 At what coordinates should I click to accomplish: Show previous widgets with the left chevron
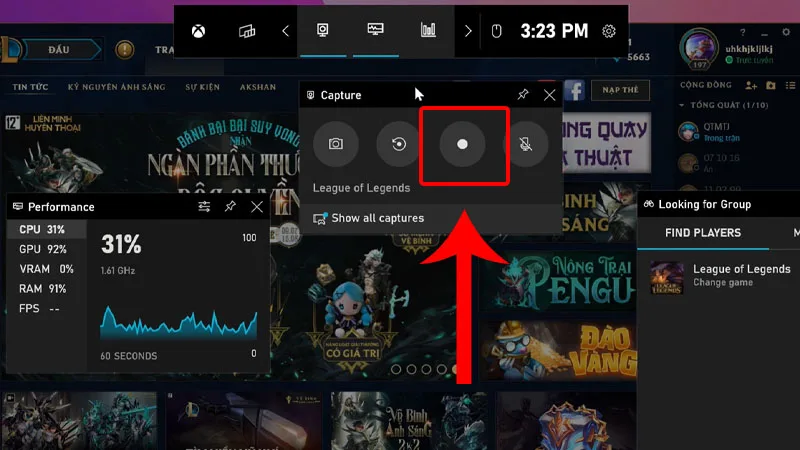(285, 32)
